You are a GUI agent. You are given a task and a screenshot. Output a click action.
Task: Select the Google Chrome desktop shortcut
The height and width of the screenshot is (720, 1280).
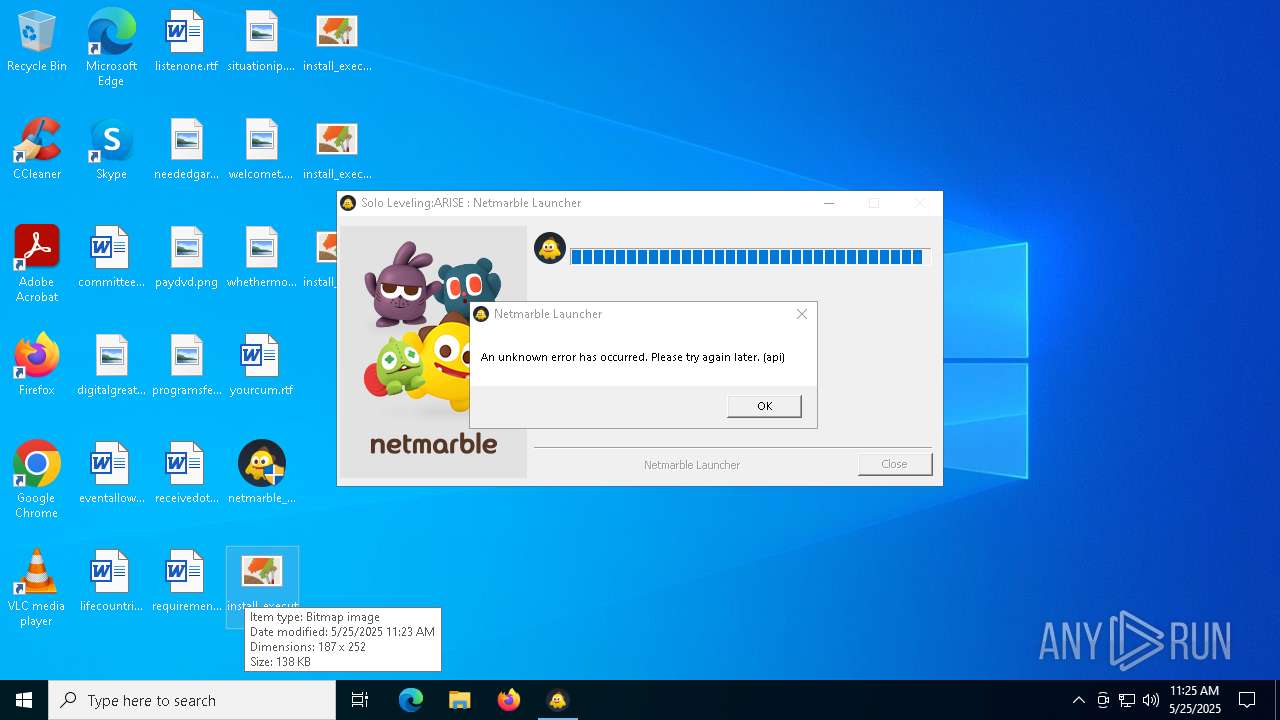tap(37, 480)
